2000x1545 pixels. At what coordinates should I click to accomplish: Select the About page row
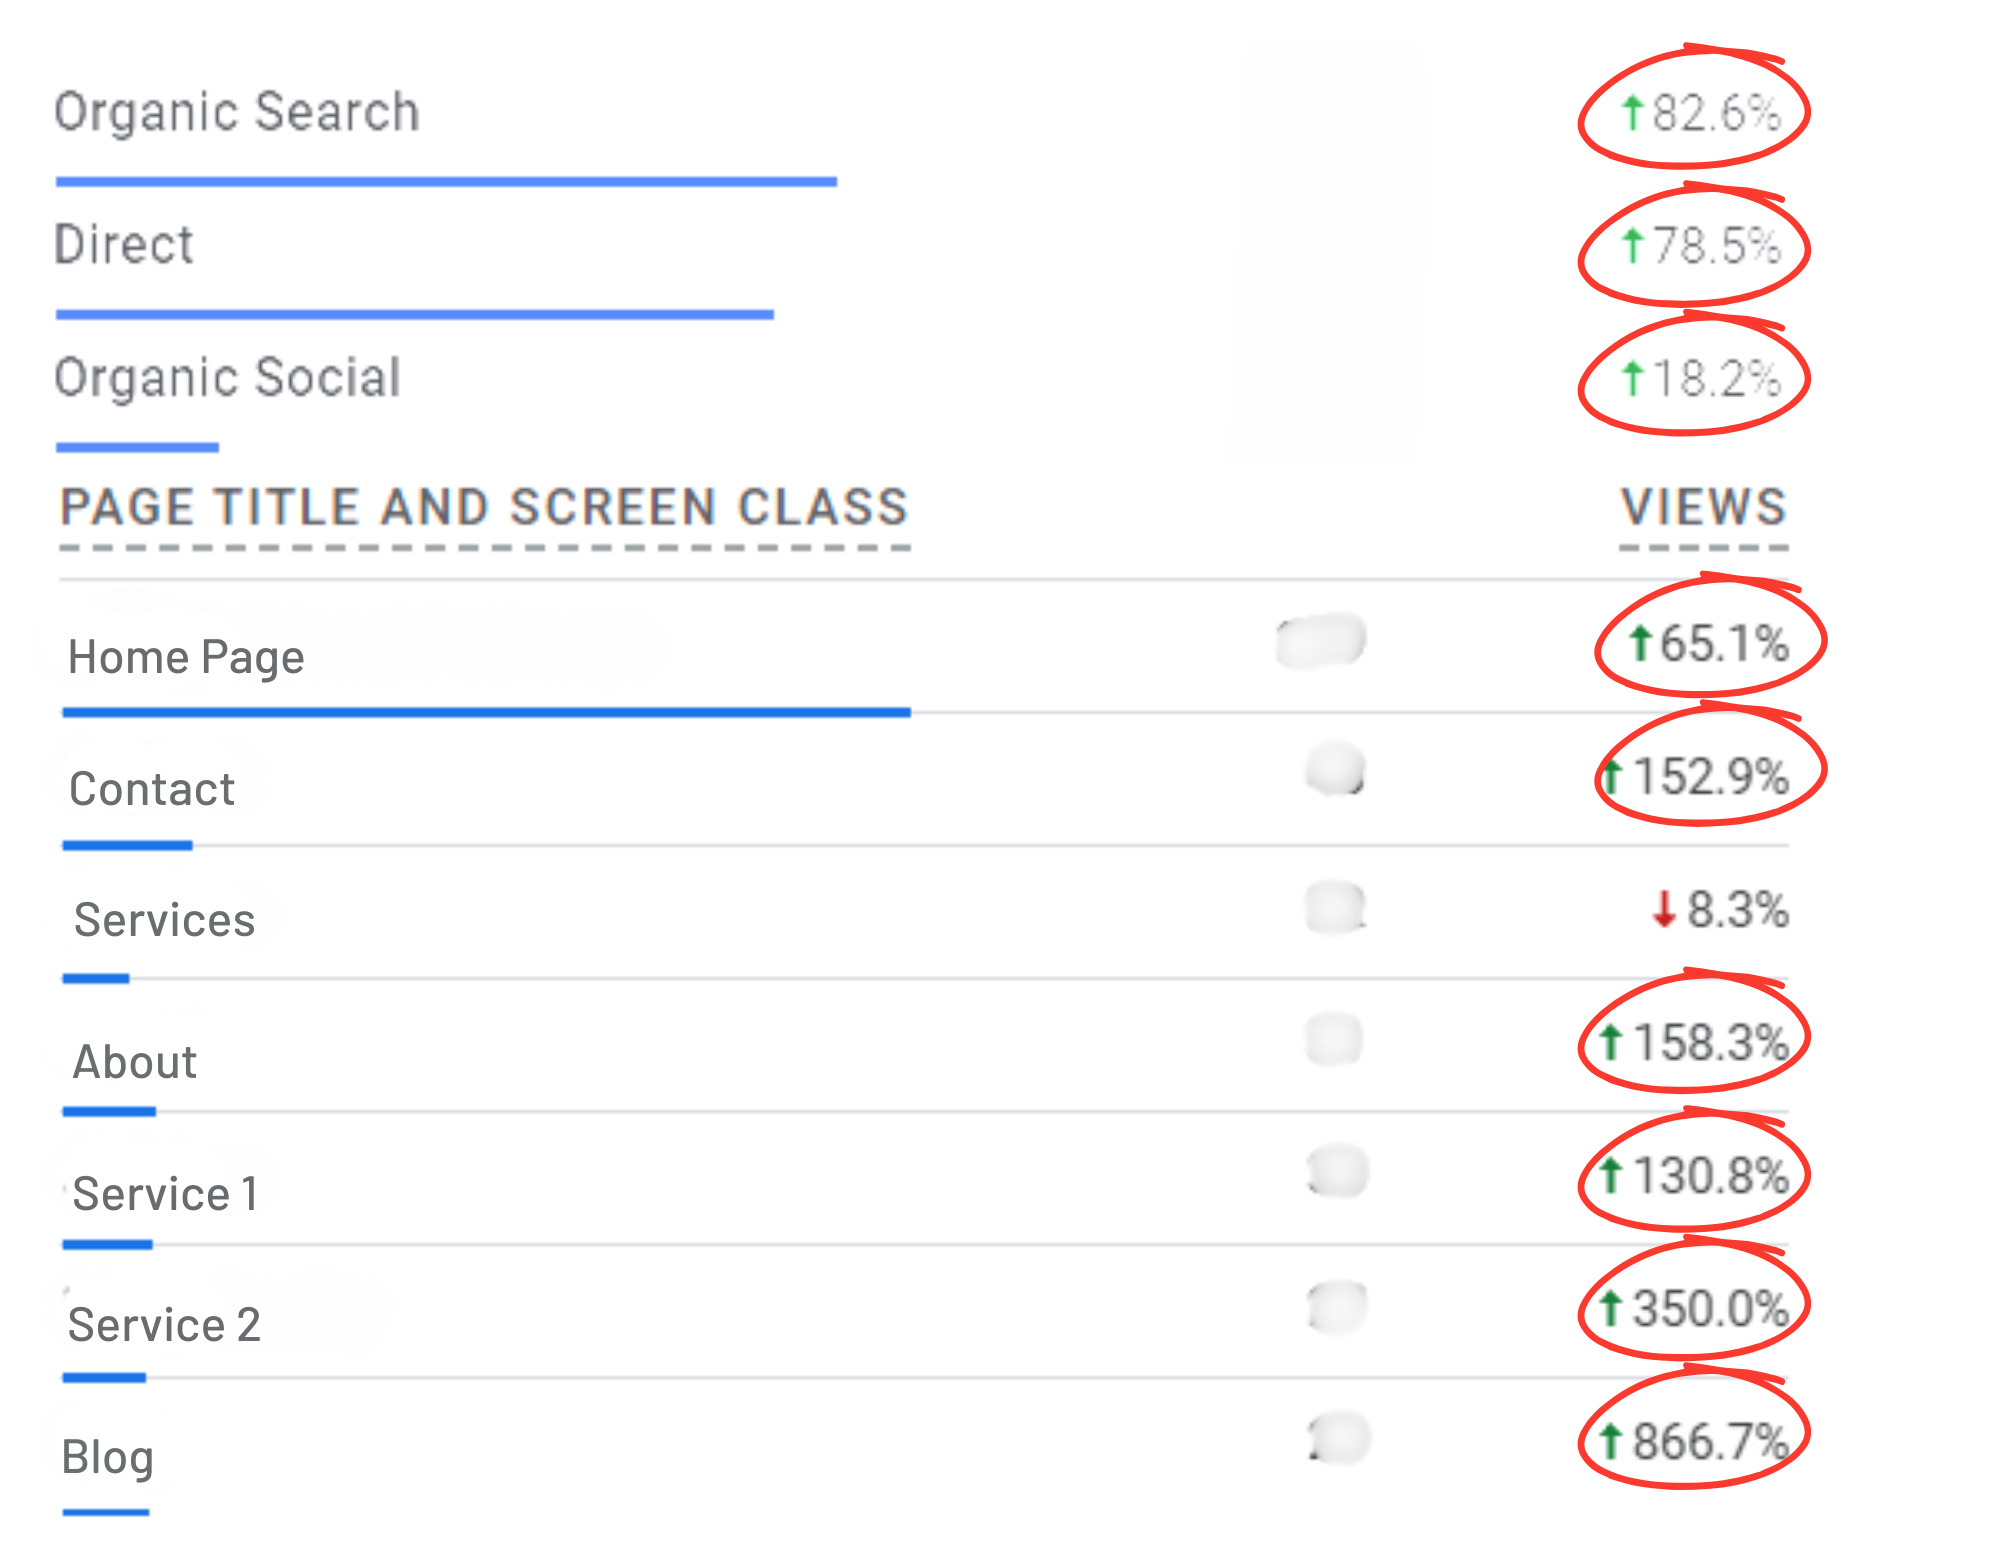(135, 1062)
